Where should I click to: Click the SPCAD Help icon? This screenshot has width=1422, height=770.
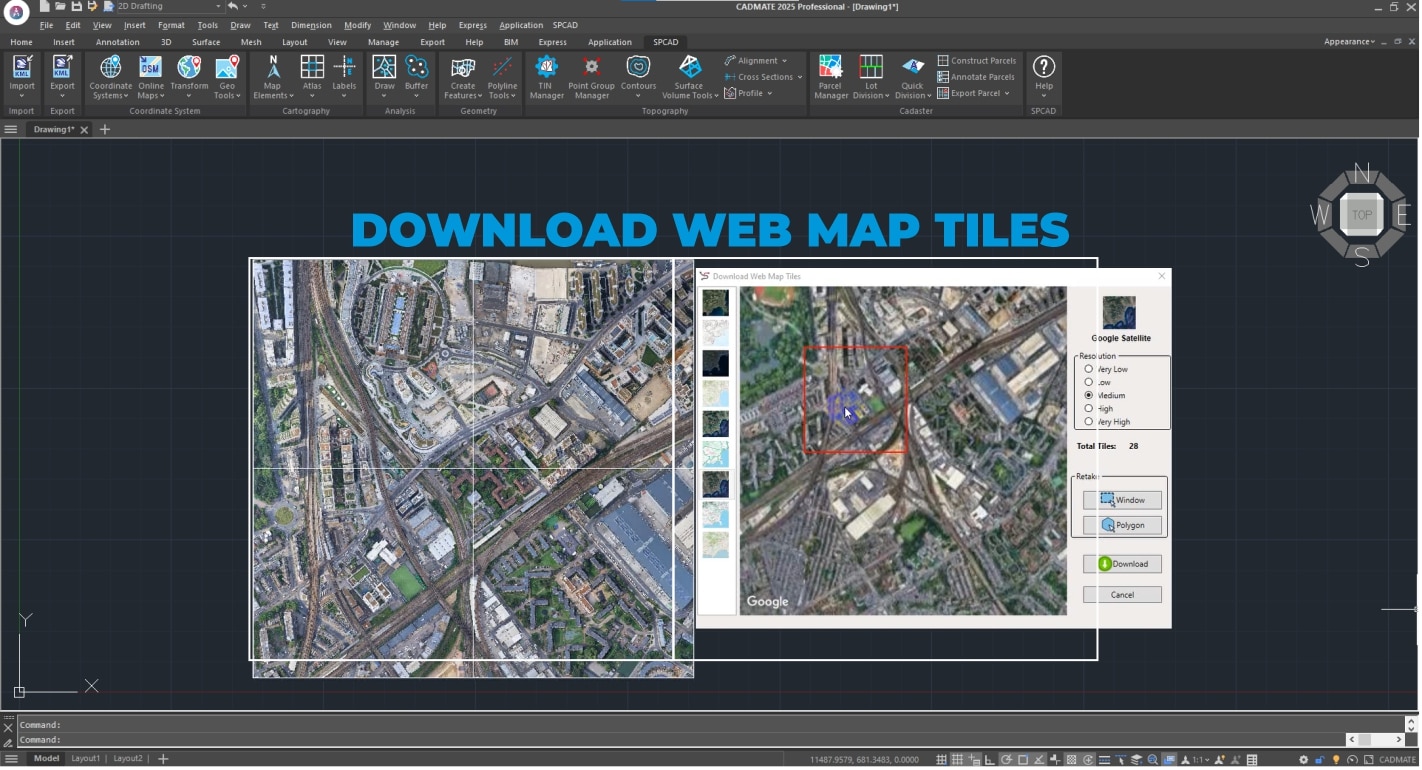pos(1043,77)
